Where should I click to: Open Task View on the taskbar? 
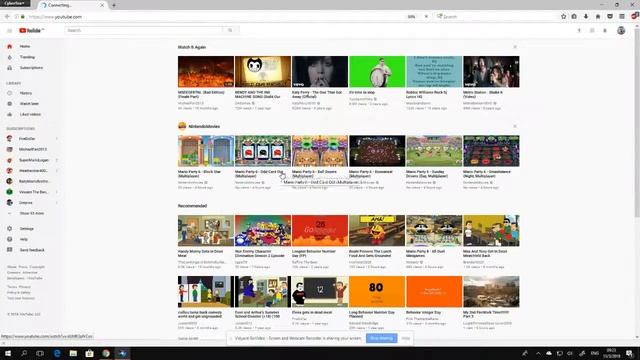click(x=40, y=353)
